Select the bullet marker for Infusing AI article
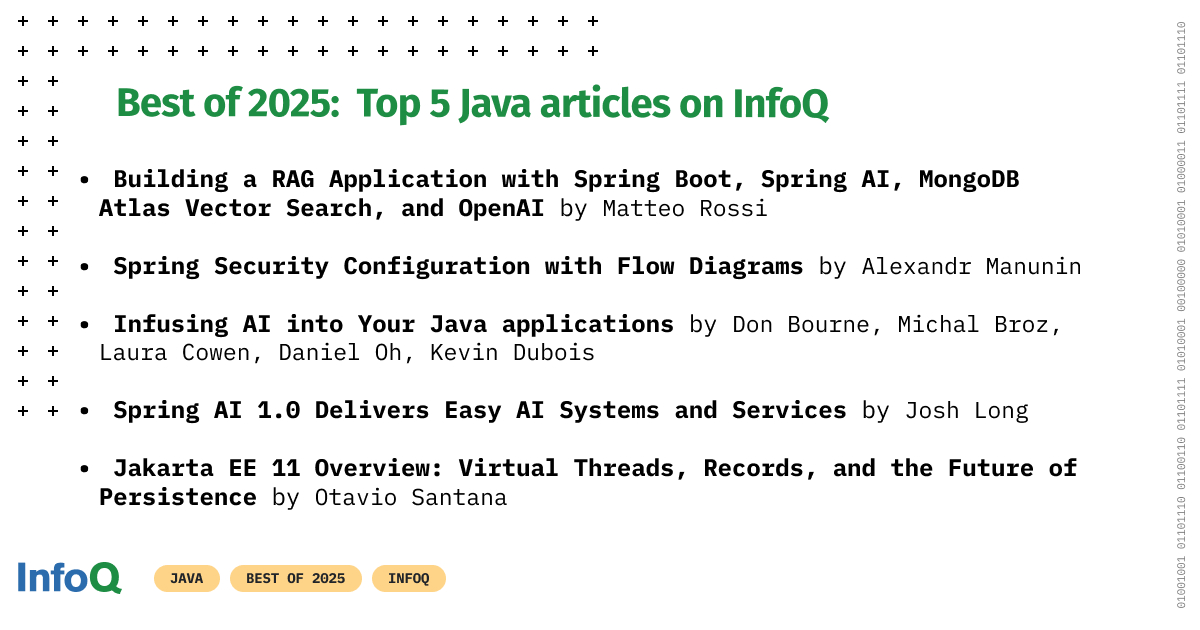The height and width of the screenshot is (630, 1200). (84, 325)
